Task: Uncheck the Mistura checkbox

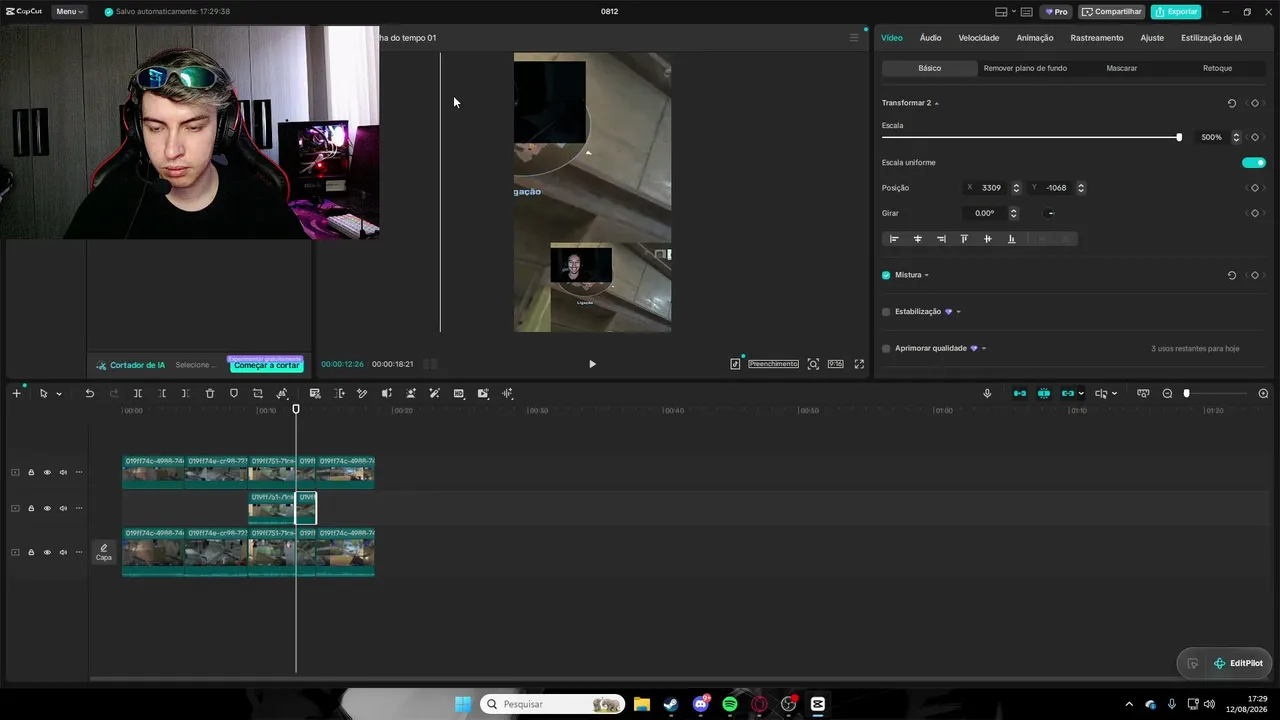Action: (886, 275)
